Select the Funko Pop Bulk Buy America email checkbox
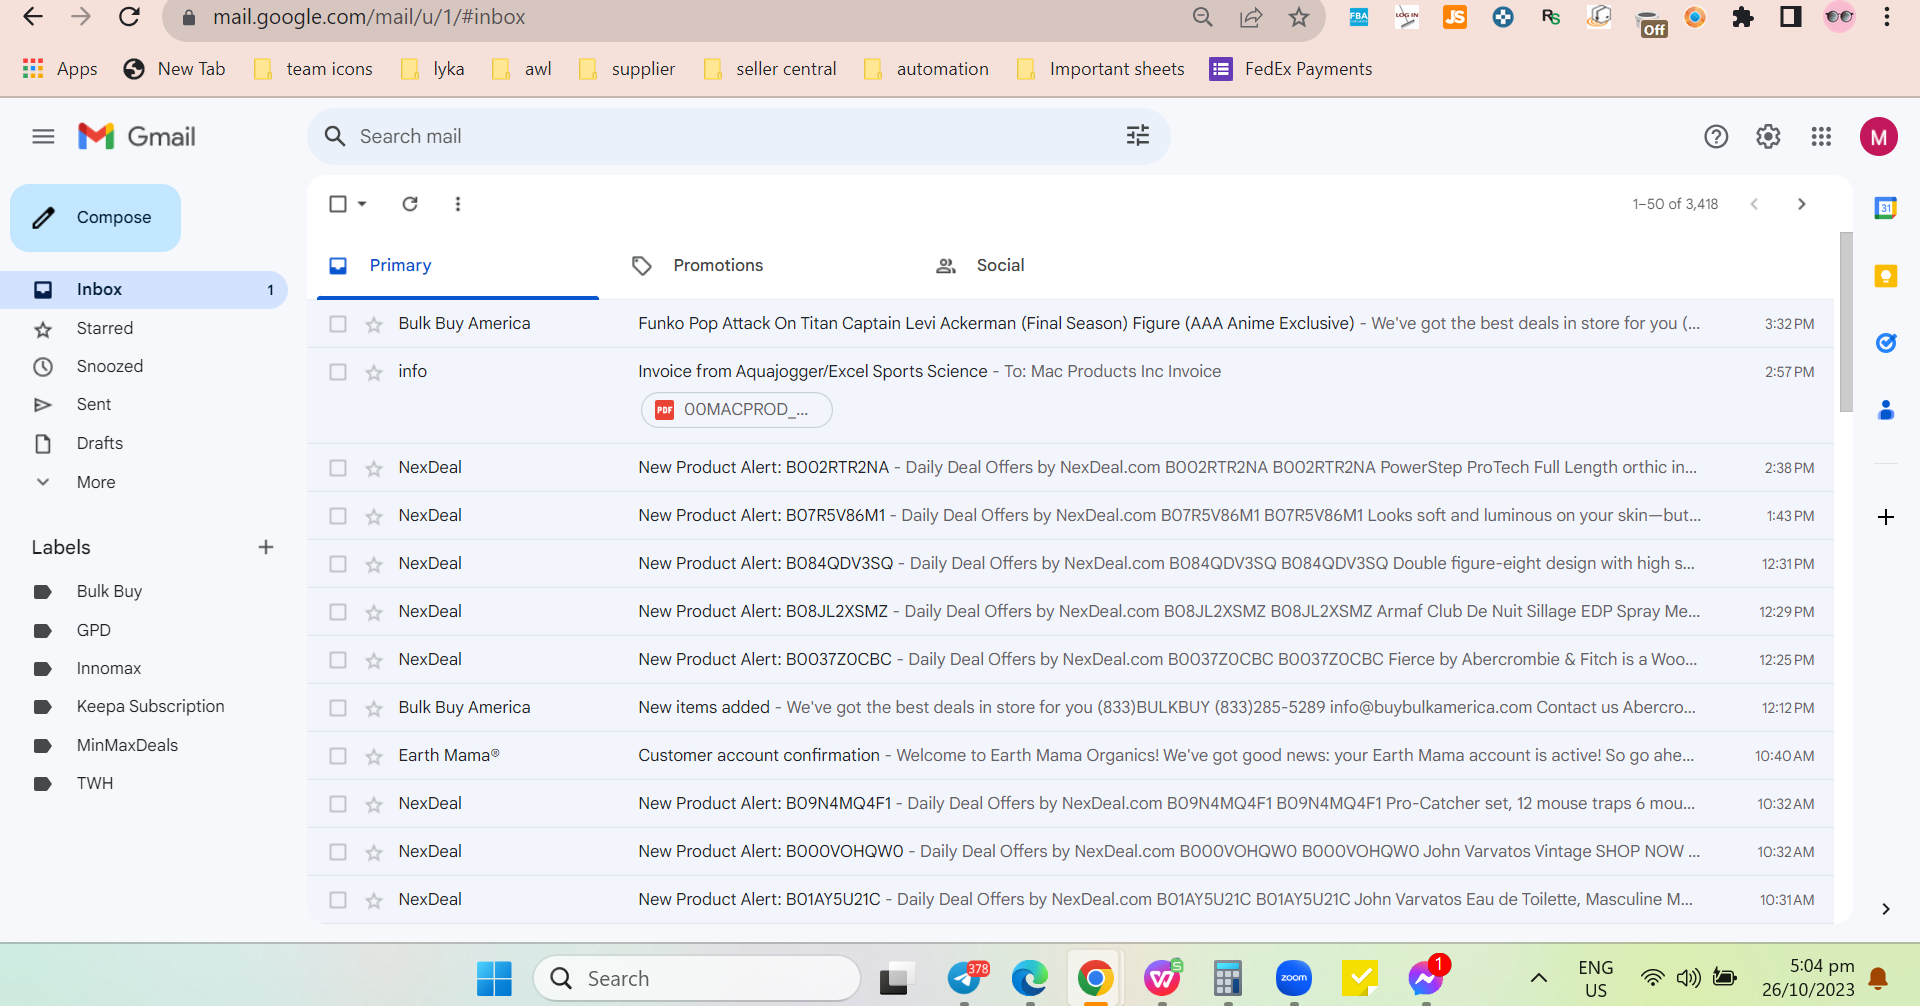Screen dimensions: 1920x1006 [x=338, y=324]
